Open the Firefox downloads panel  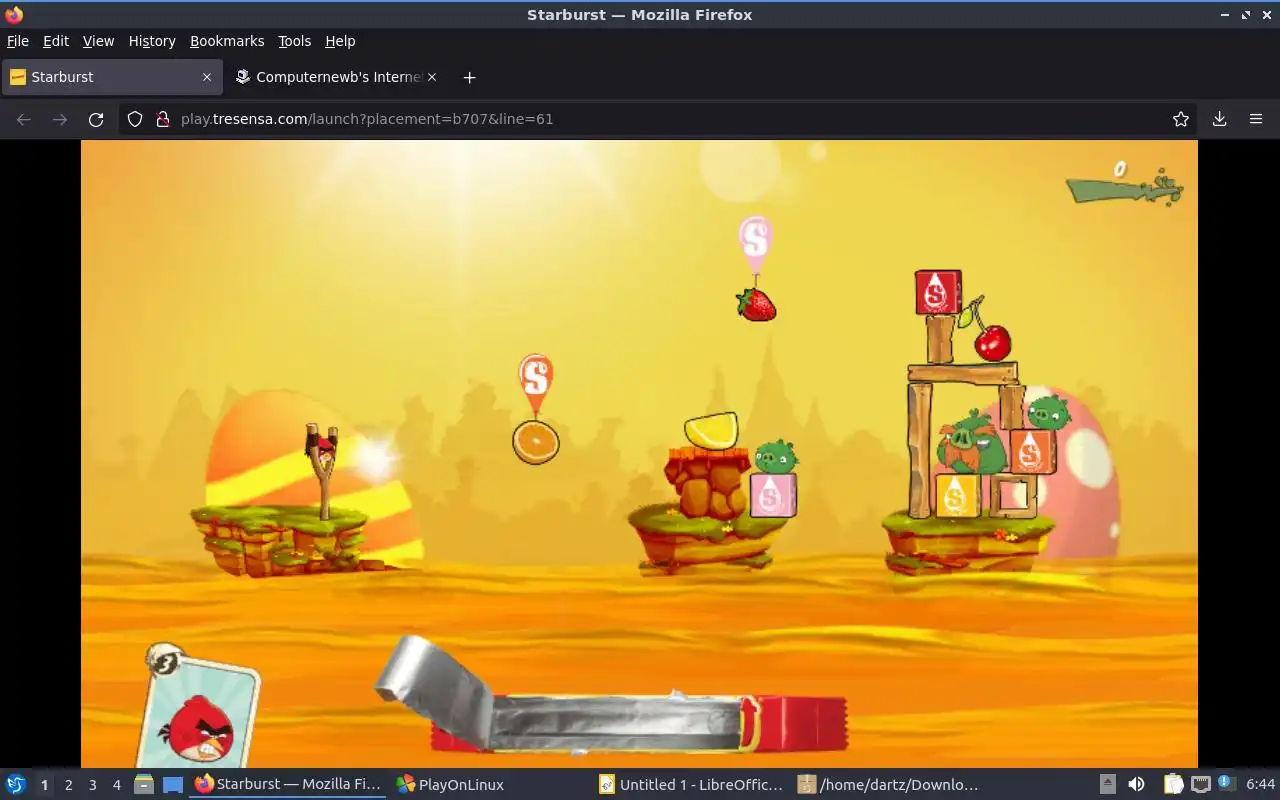point(1219,119)
